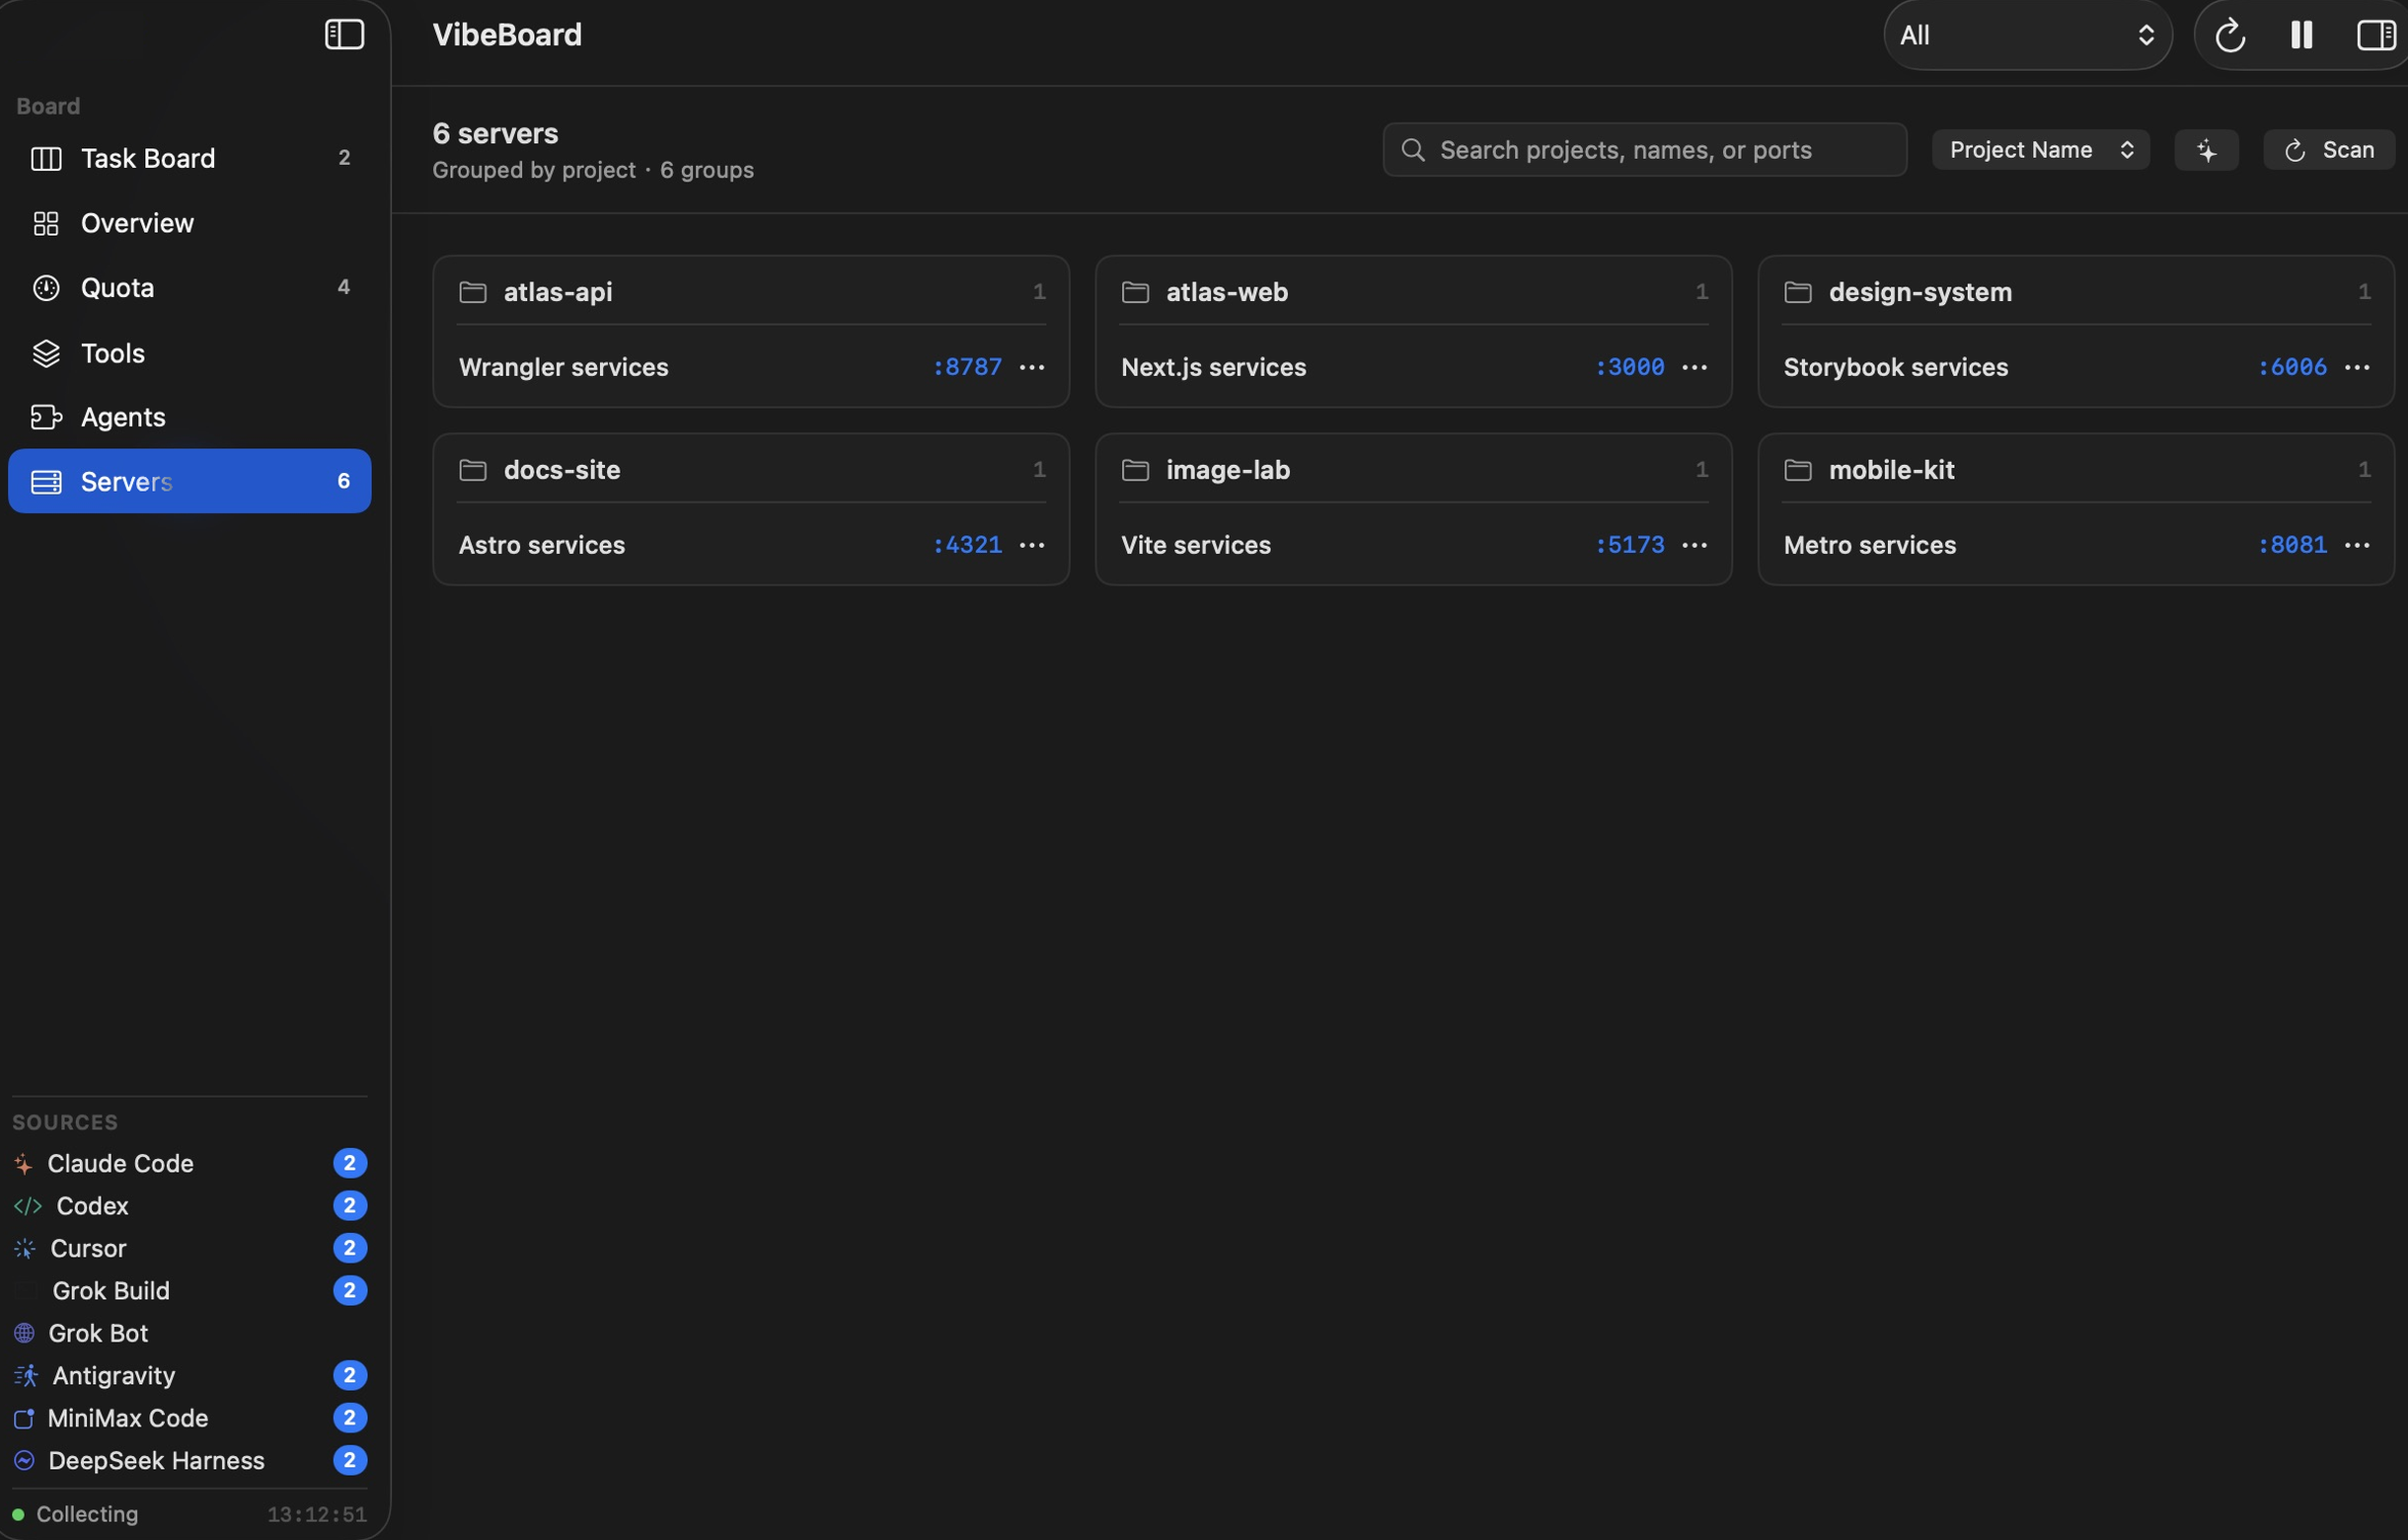Click the Antigravity source icon

26,1376
